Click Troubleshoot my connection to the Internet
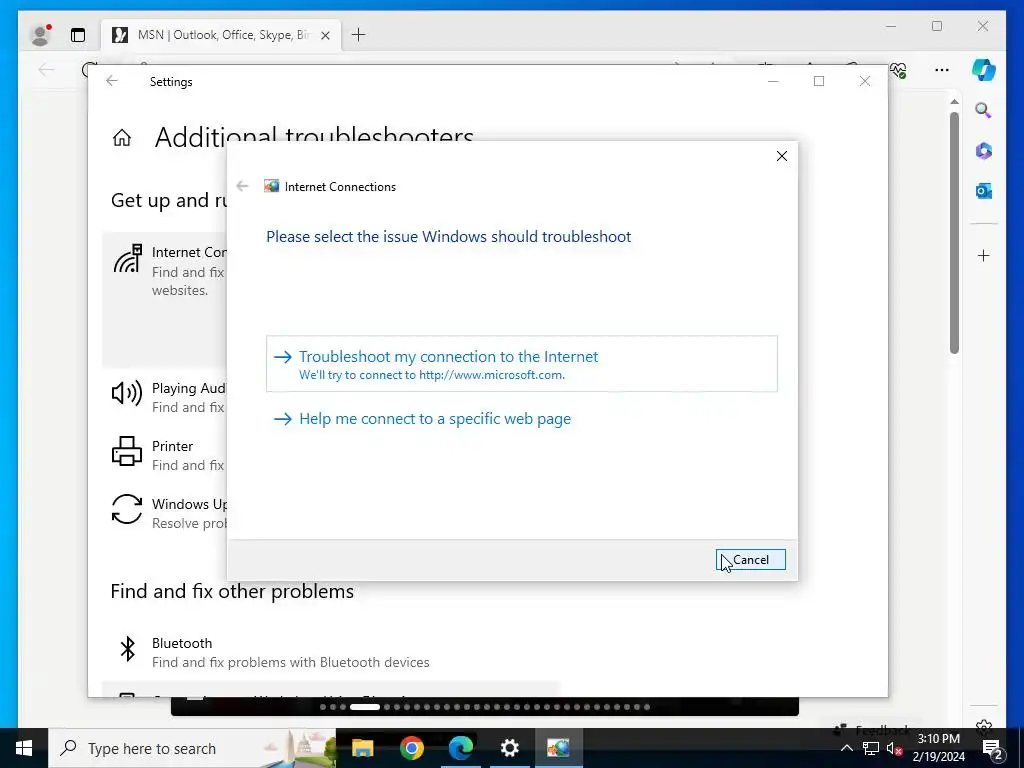 tap(521, 364)
